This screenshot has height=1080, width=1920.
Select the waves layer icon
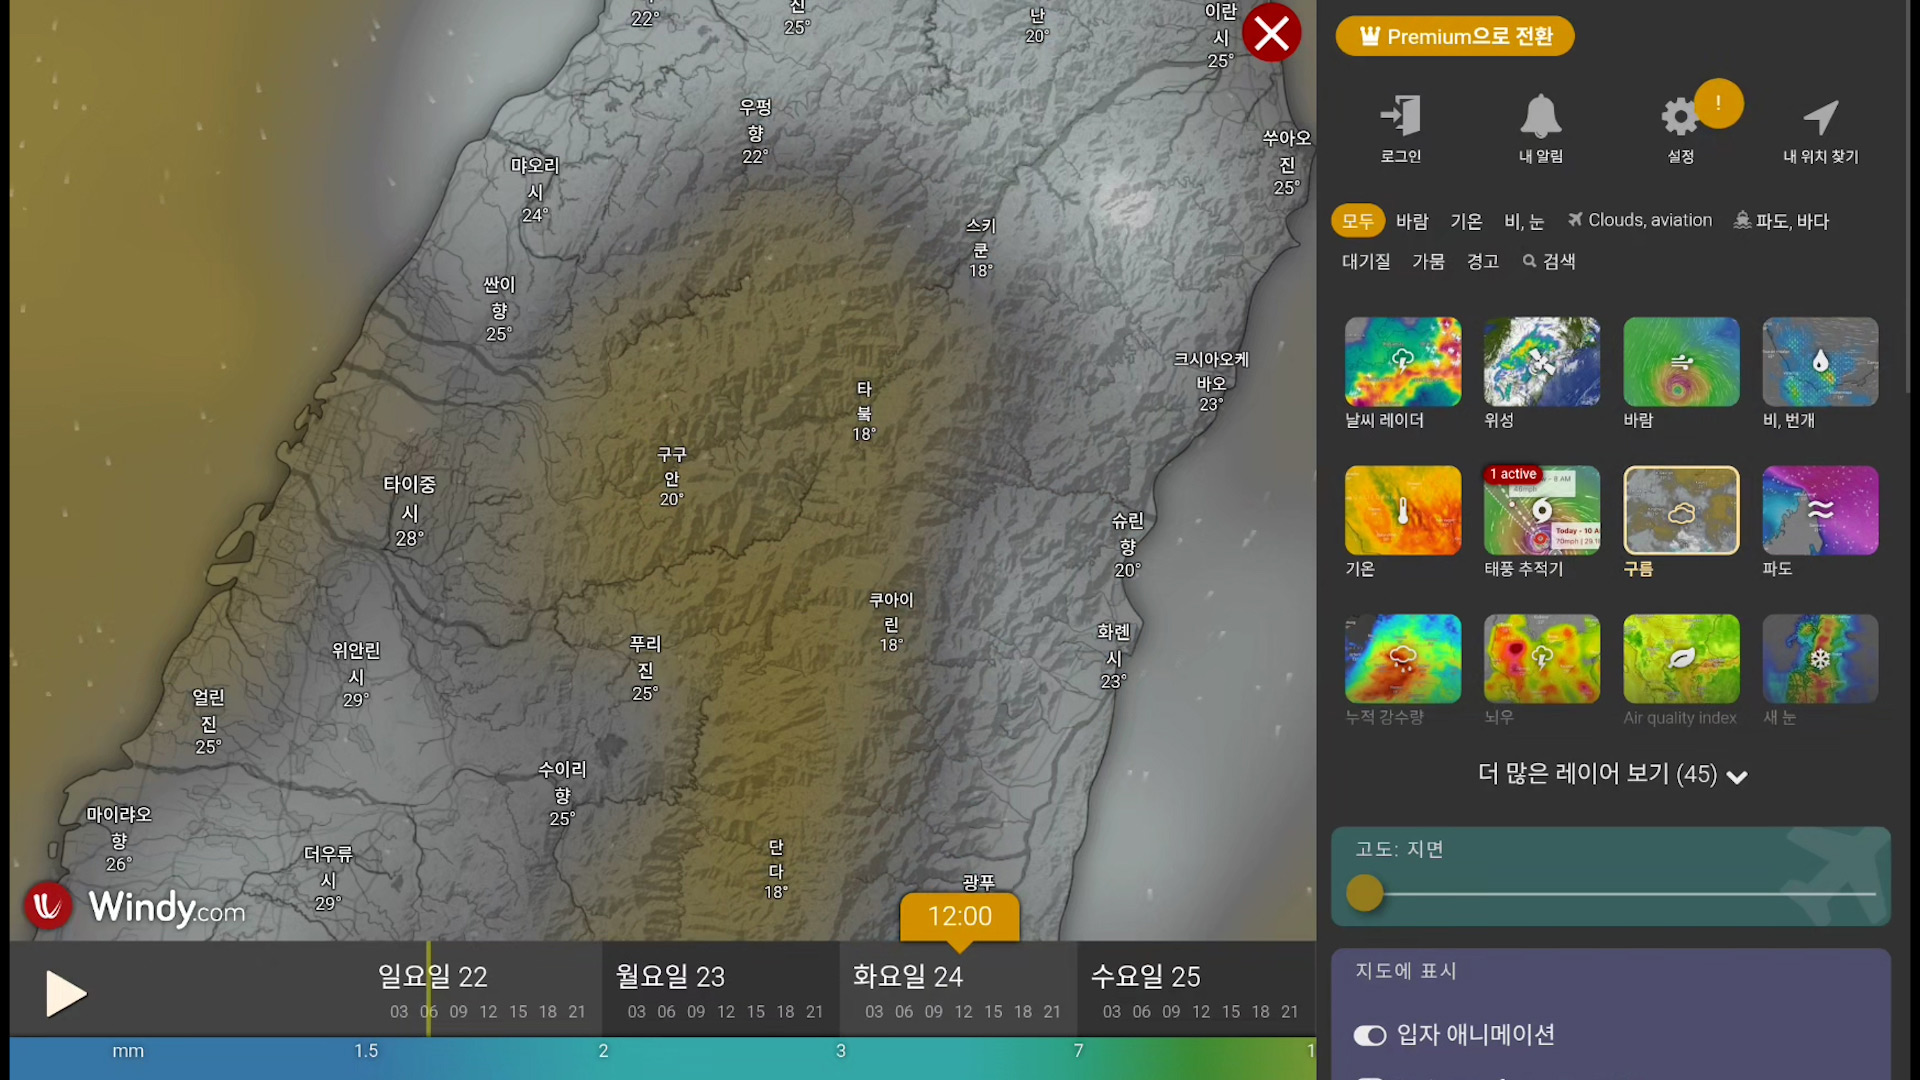(1819, 510)
